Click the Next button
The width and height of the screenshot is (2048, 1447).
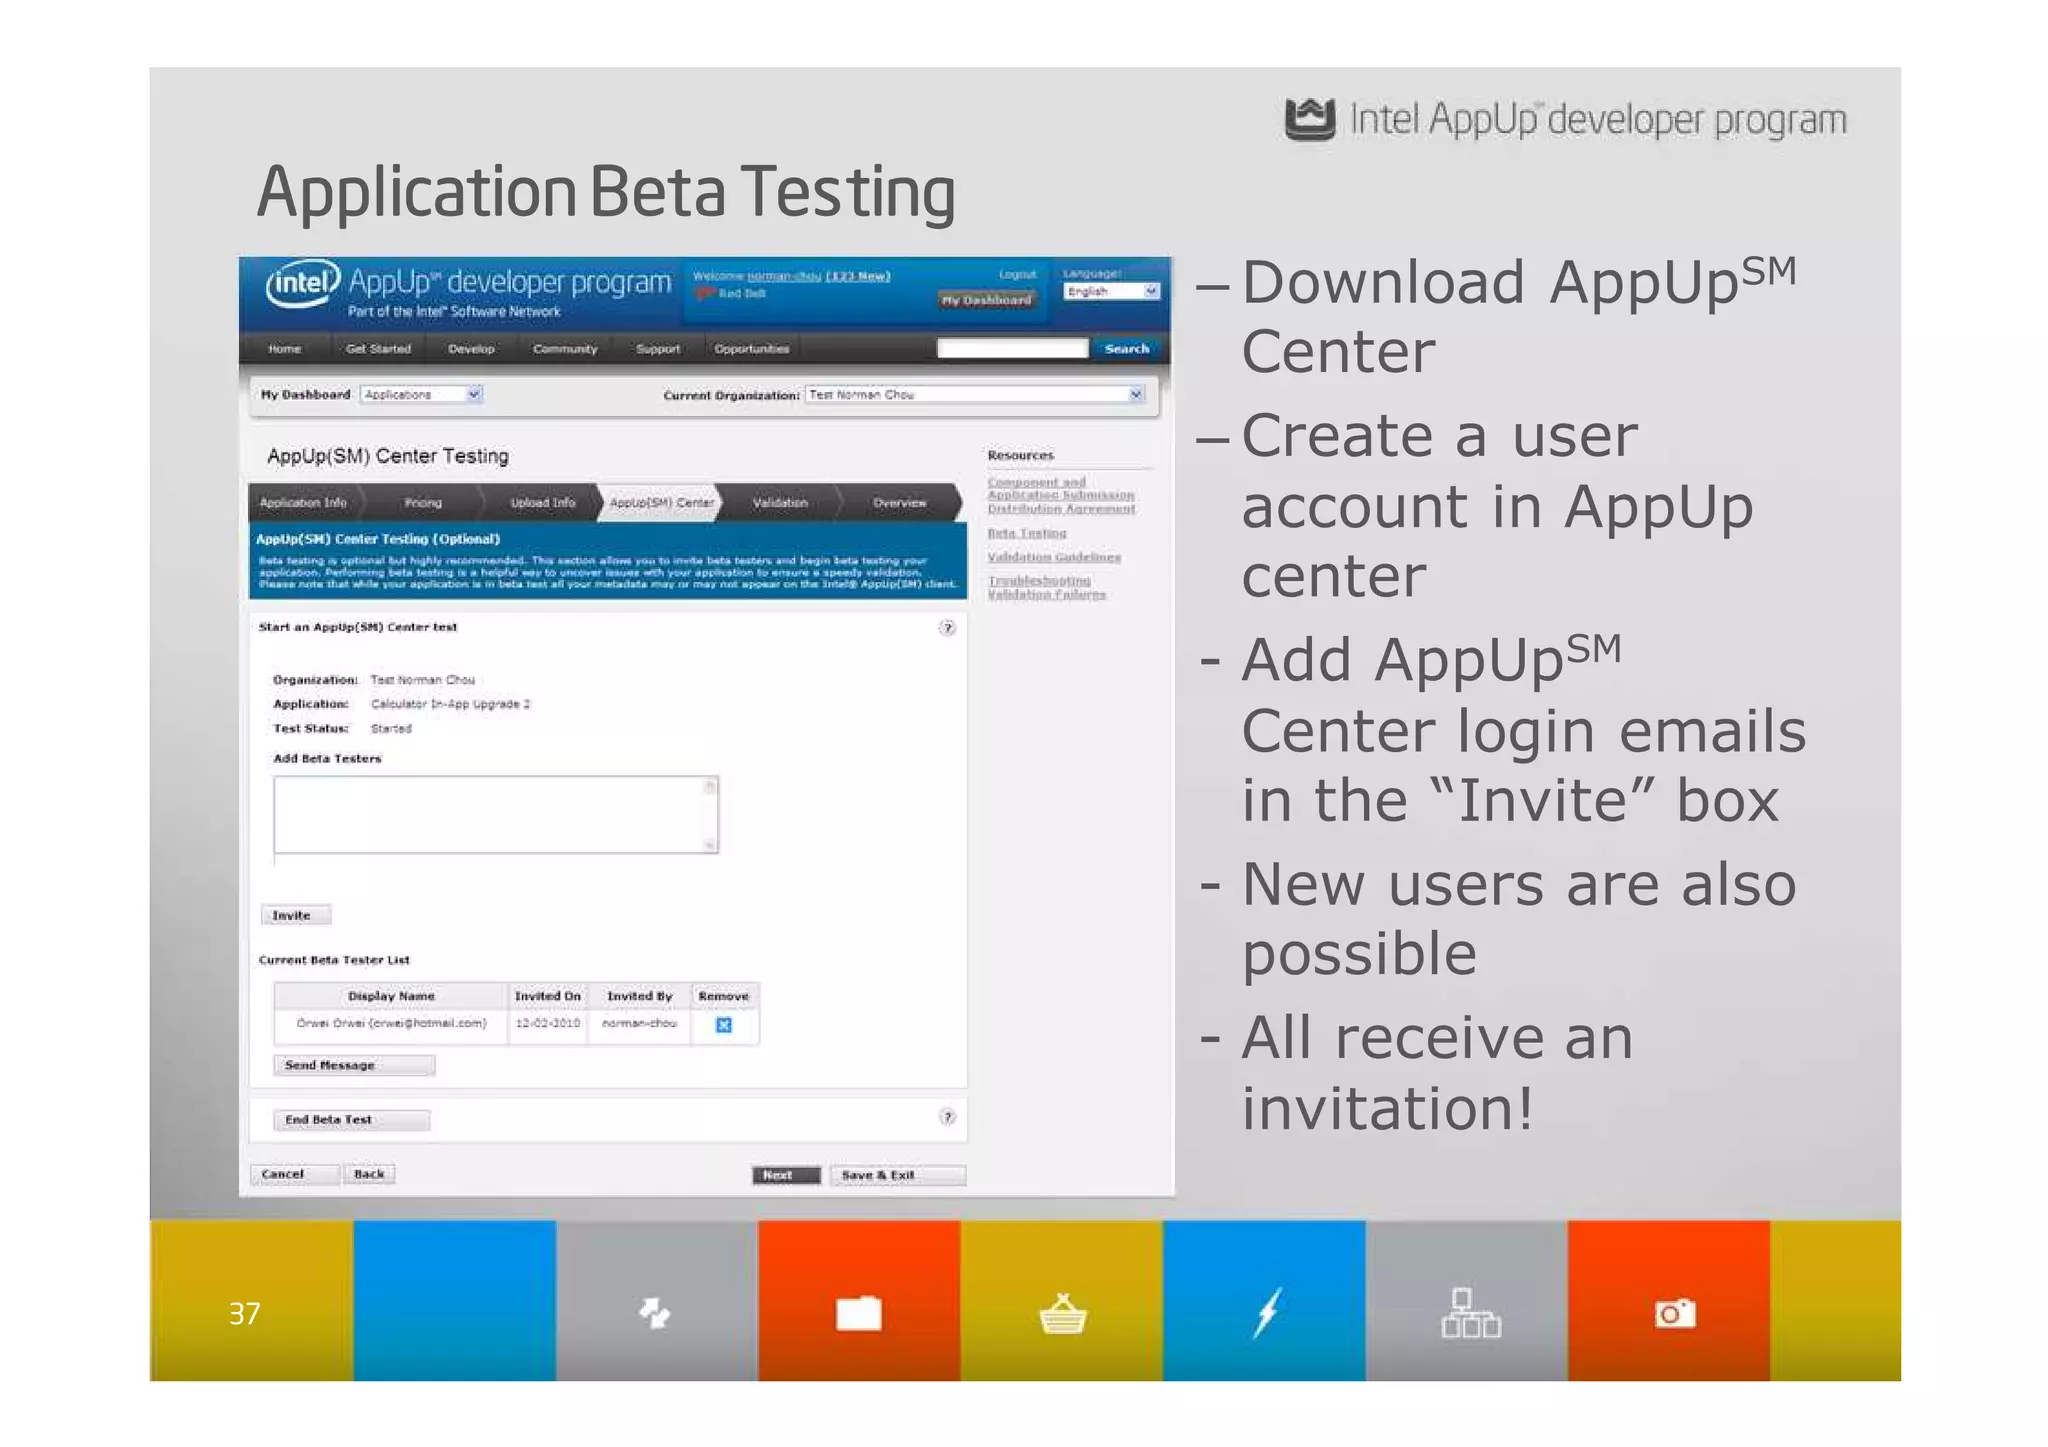(x=787, y=1175)
